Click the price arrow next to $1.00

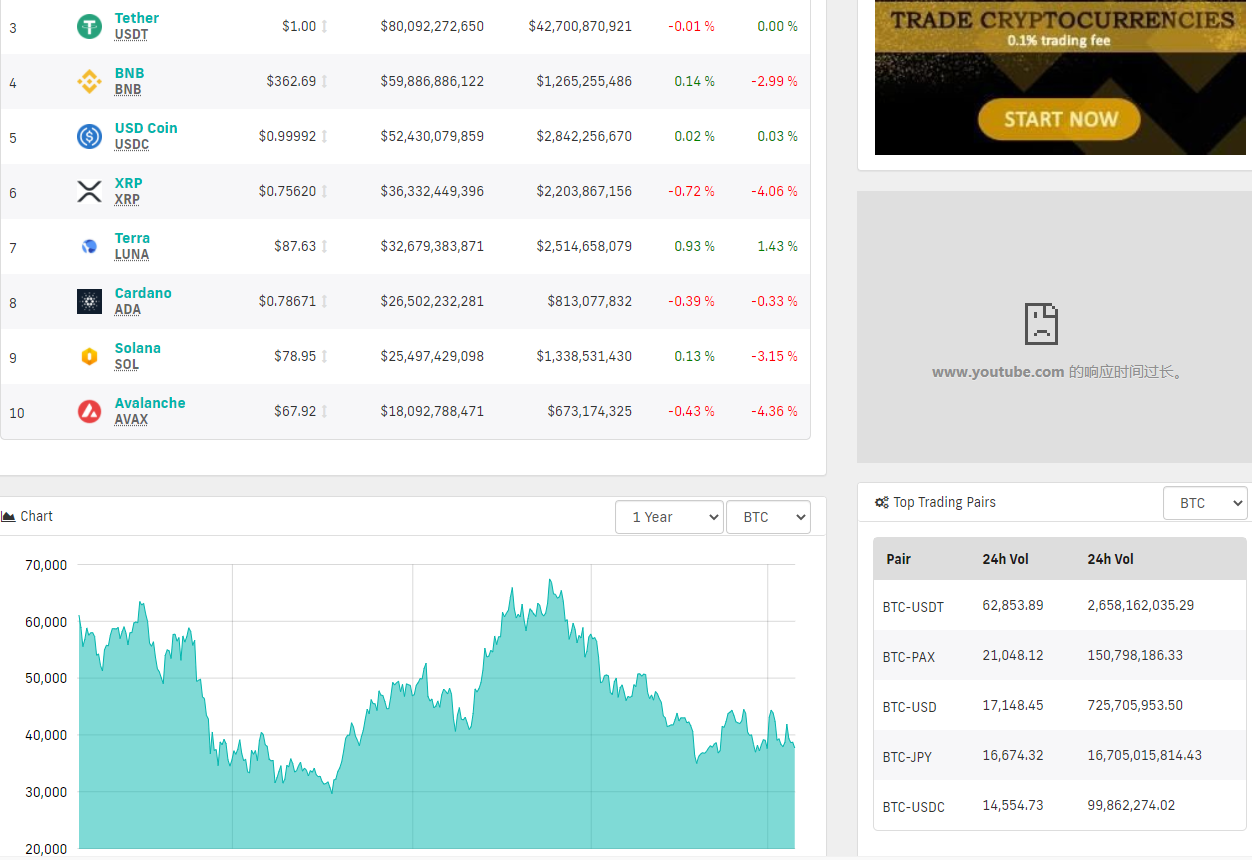(324, 26)
